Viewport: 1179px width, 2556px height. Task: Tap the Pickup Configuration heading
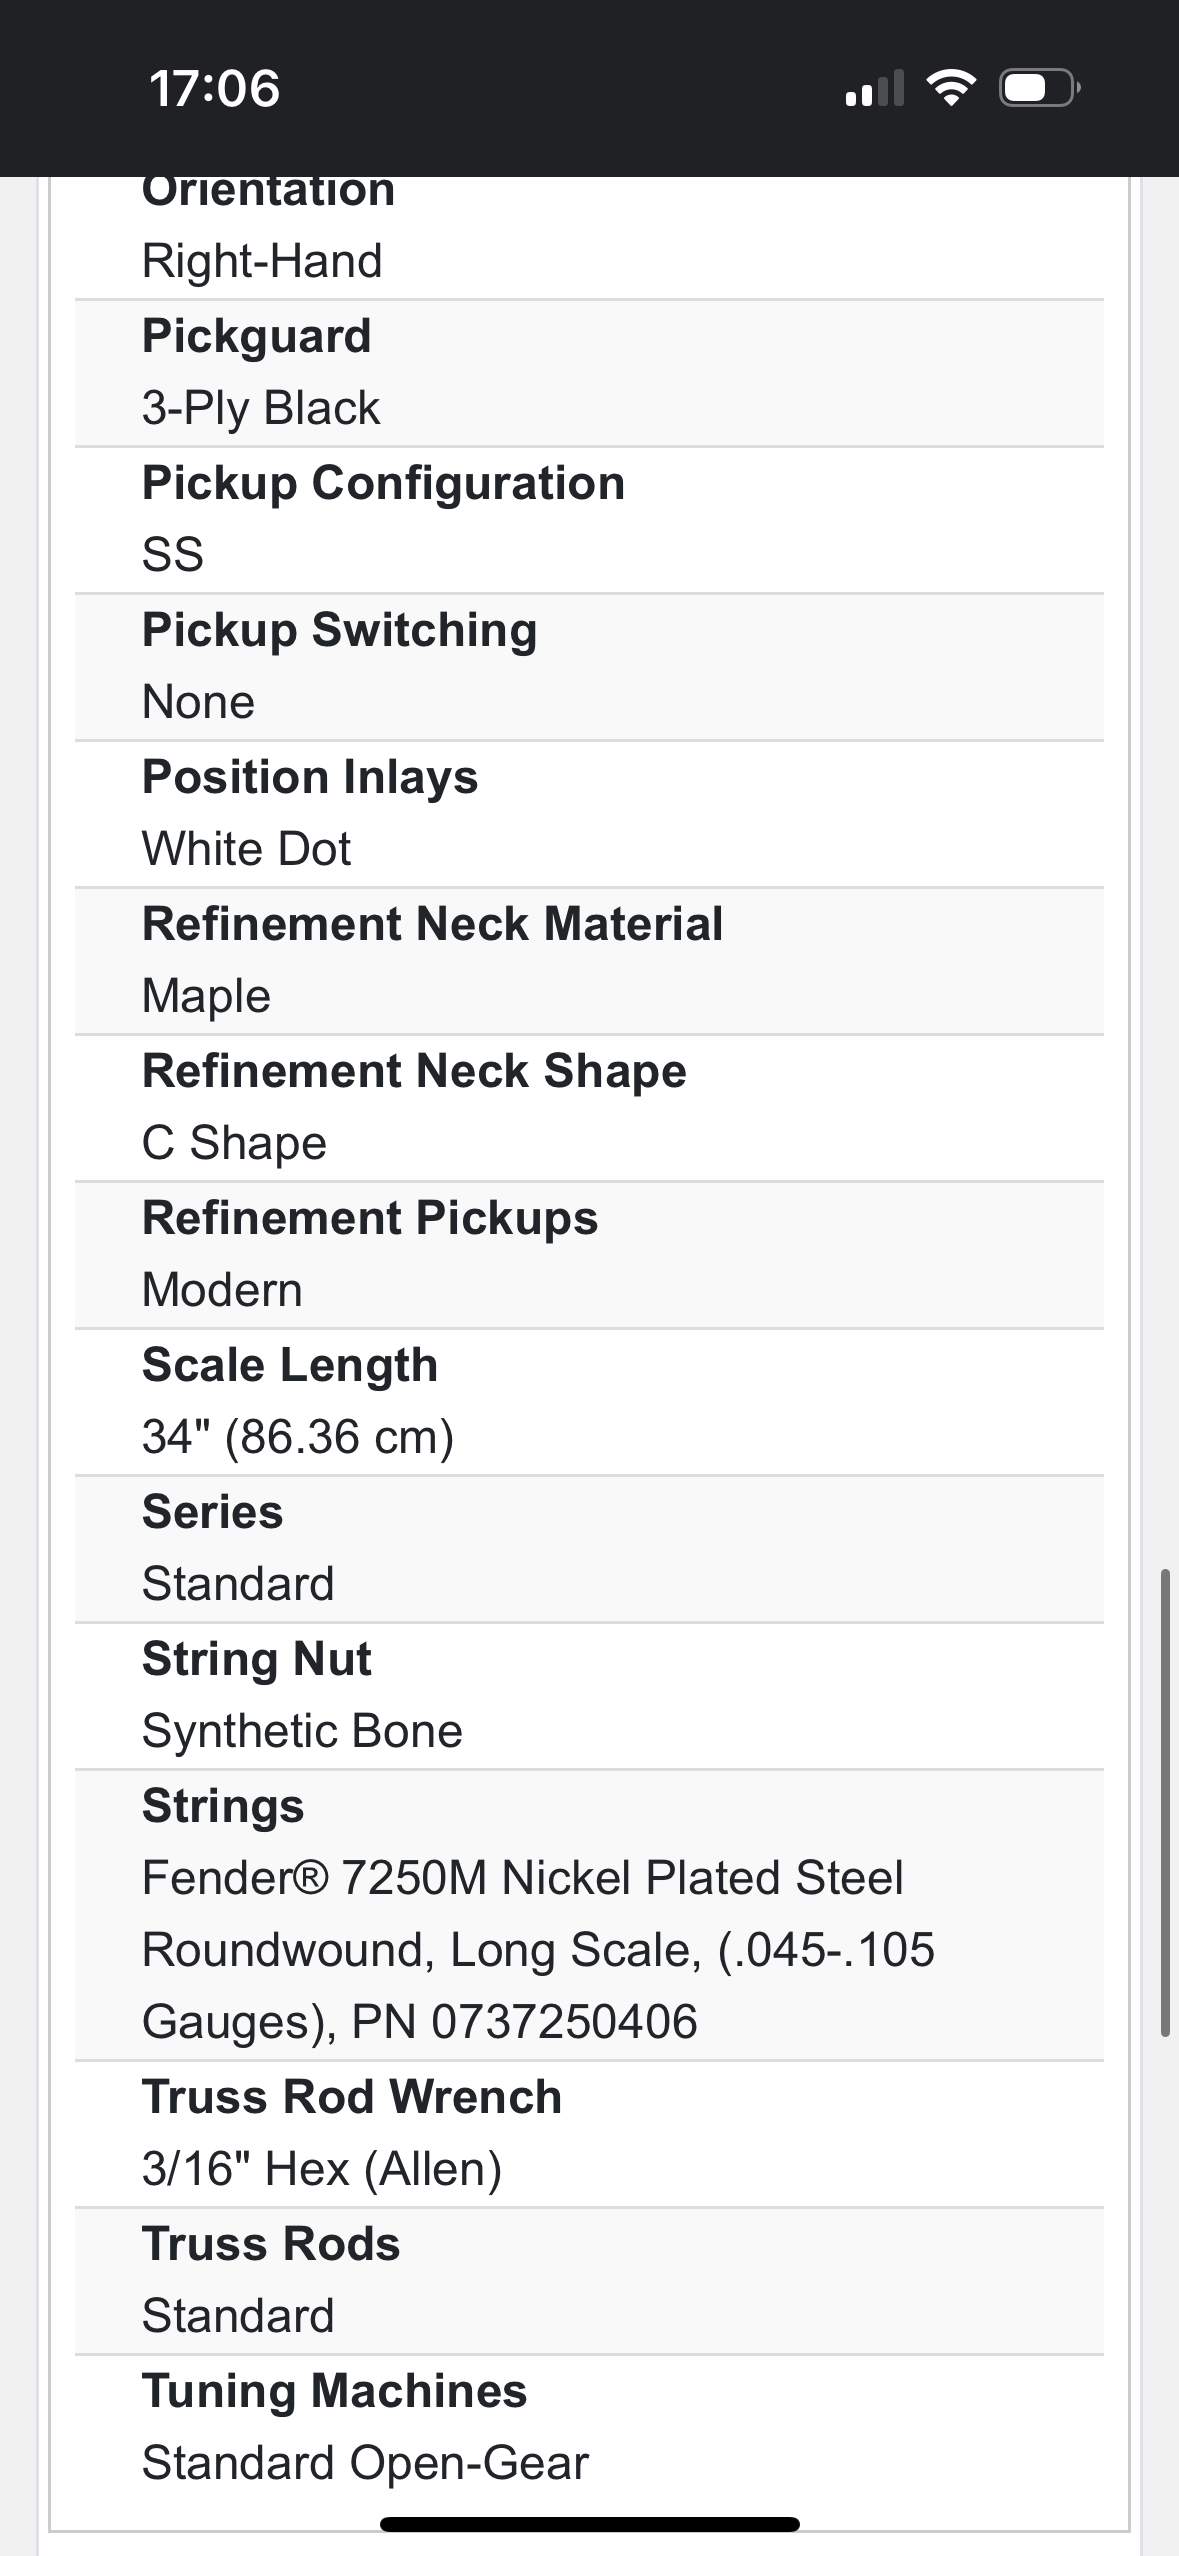click(x=383, y=483)
